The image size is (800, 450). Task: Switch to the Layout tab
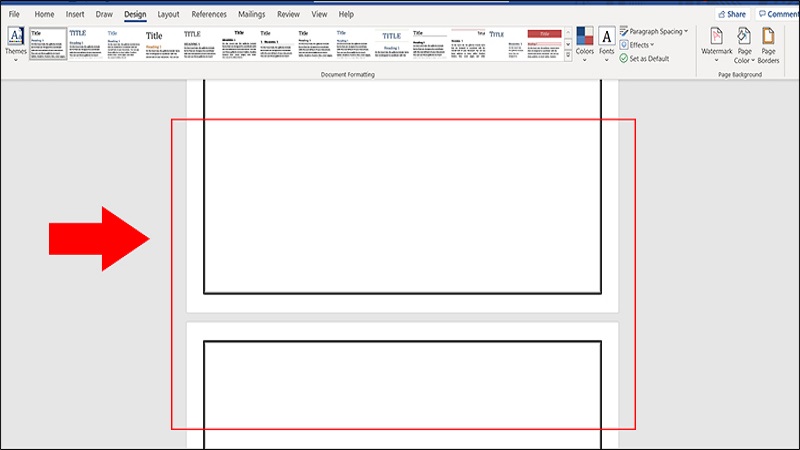pos(169,15)
